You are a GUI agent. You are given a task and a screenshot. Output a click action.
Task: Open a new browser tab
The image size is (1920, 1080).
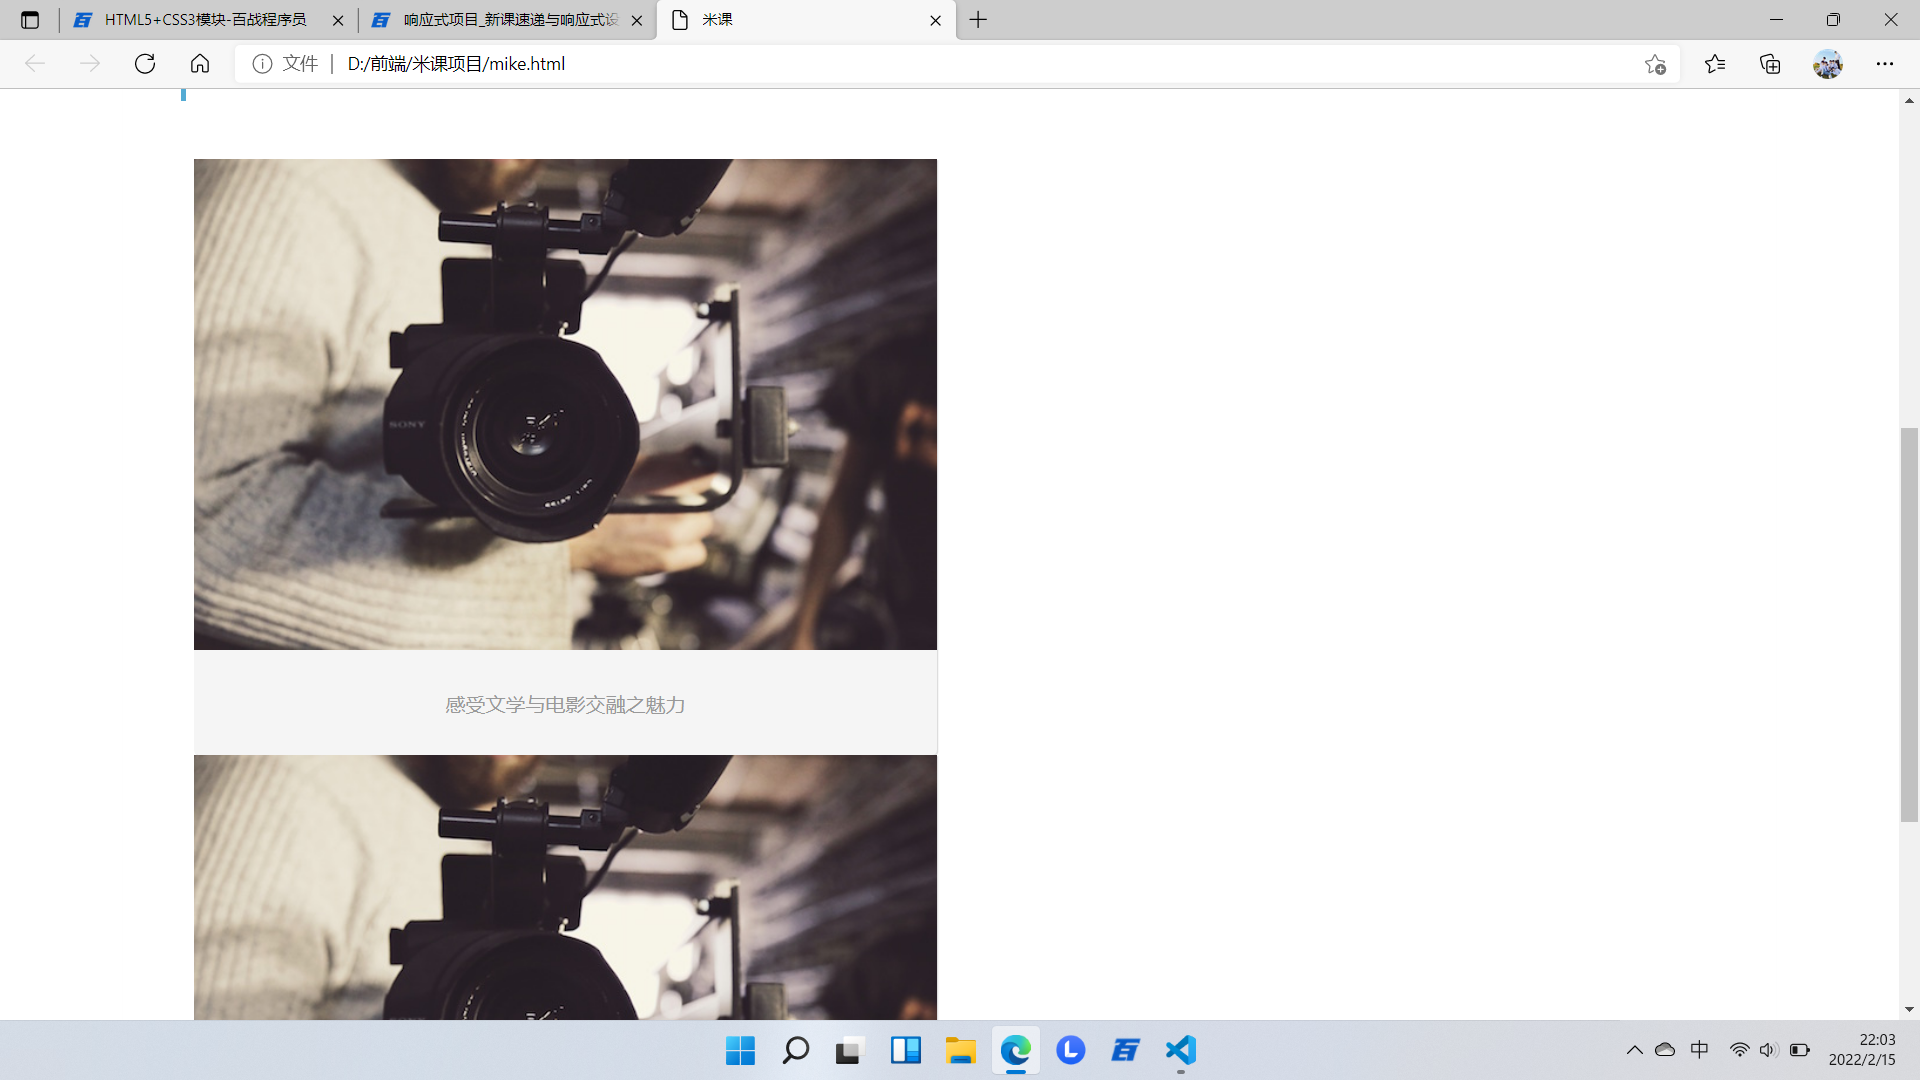(978, 20)
